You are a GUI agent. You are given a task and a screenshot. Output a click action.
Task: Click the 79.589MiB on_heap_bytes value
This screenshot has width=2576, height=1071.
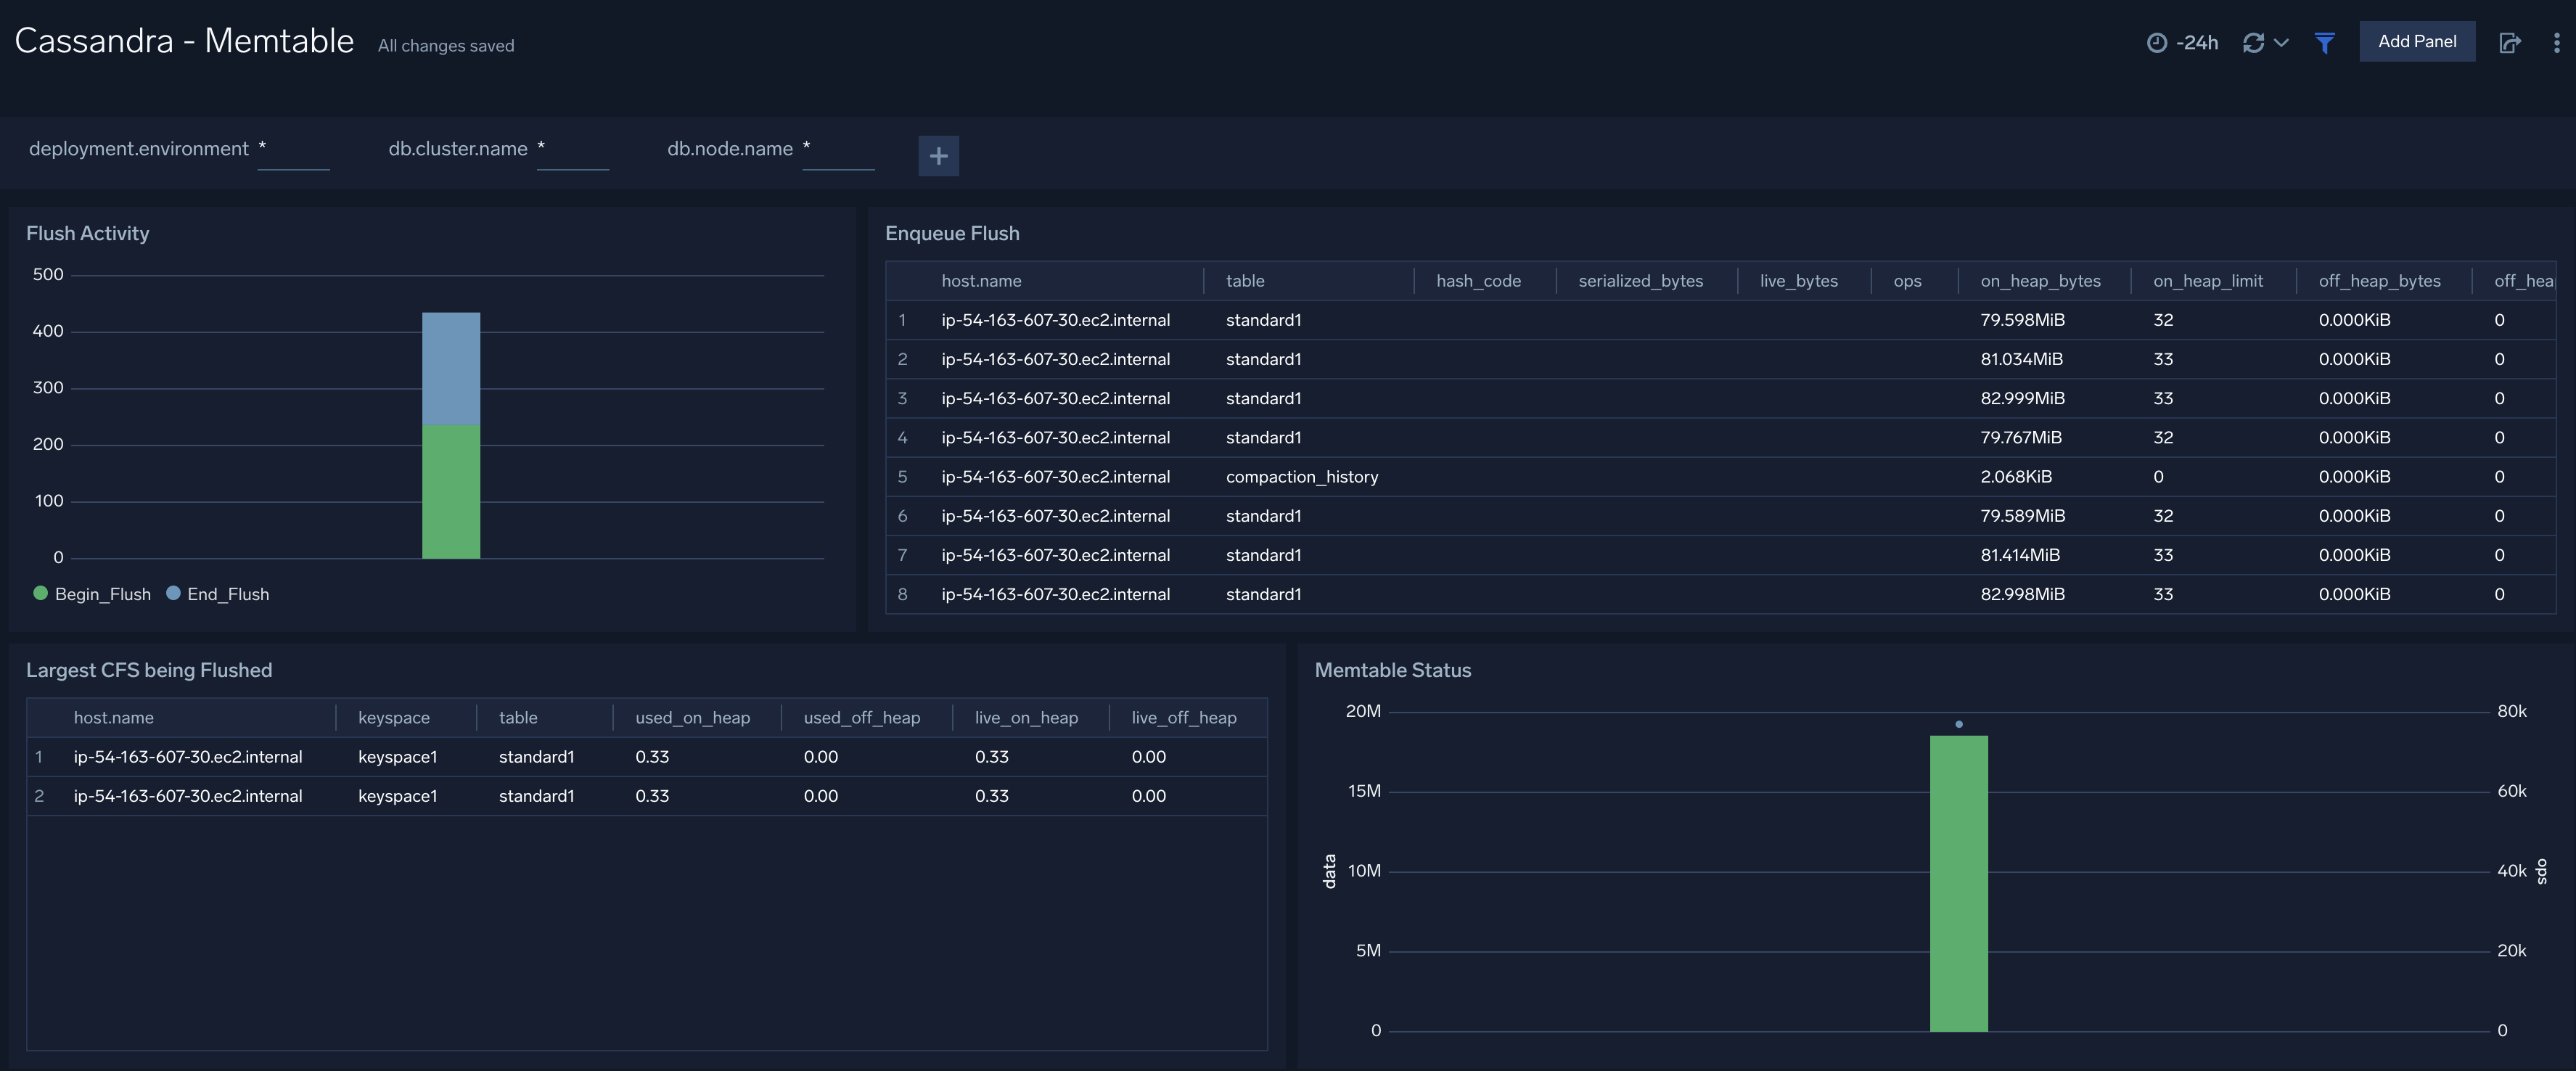click(x=2022, y=515)
